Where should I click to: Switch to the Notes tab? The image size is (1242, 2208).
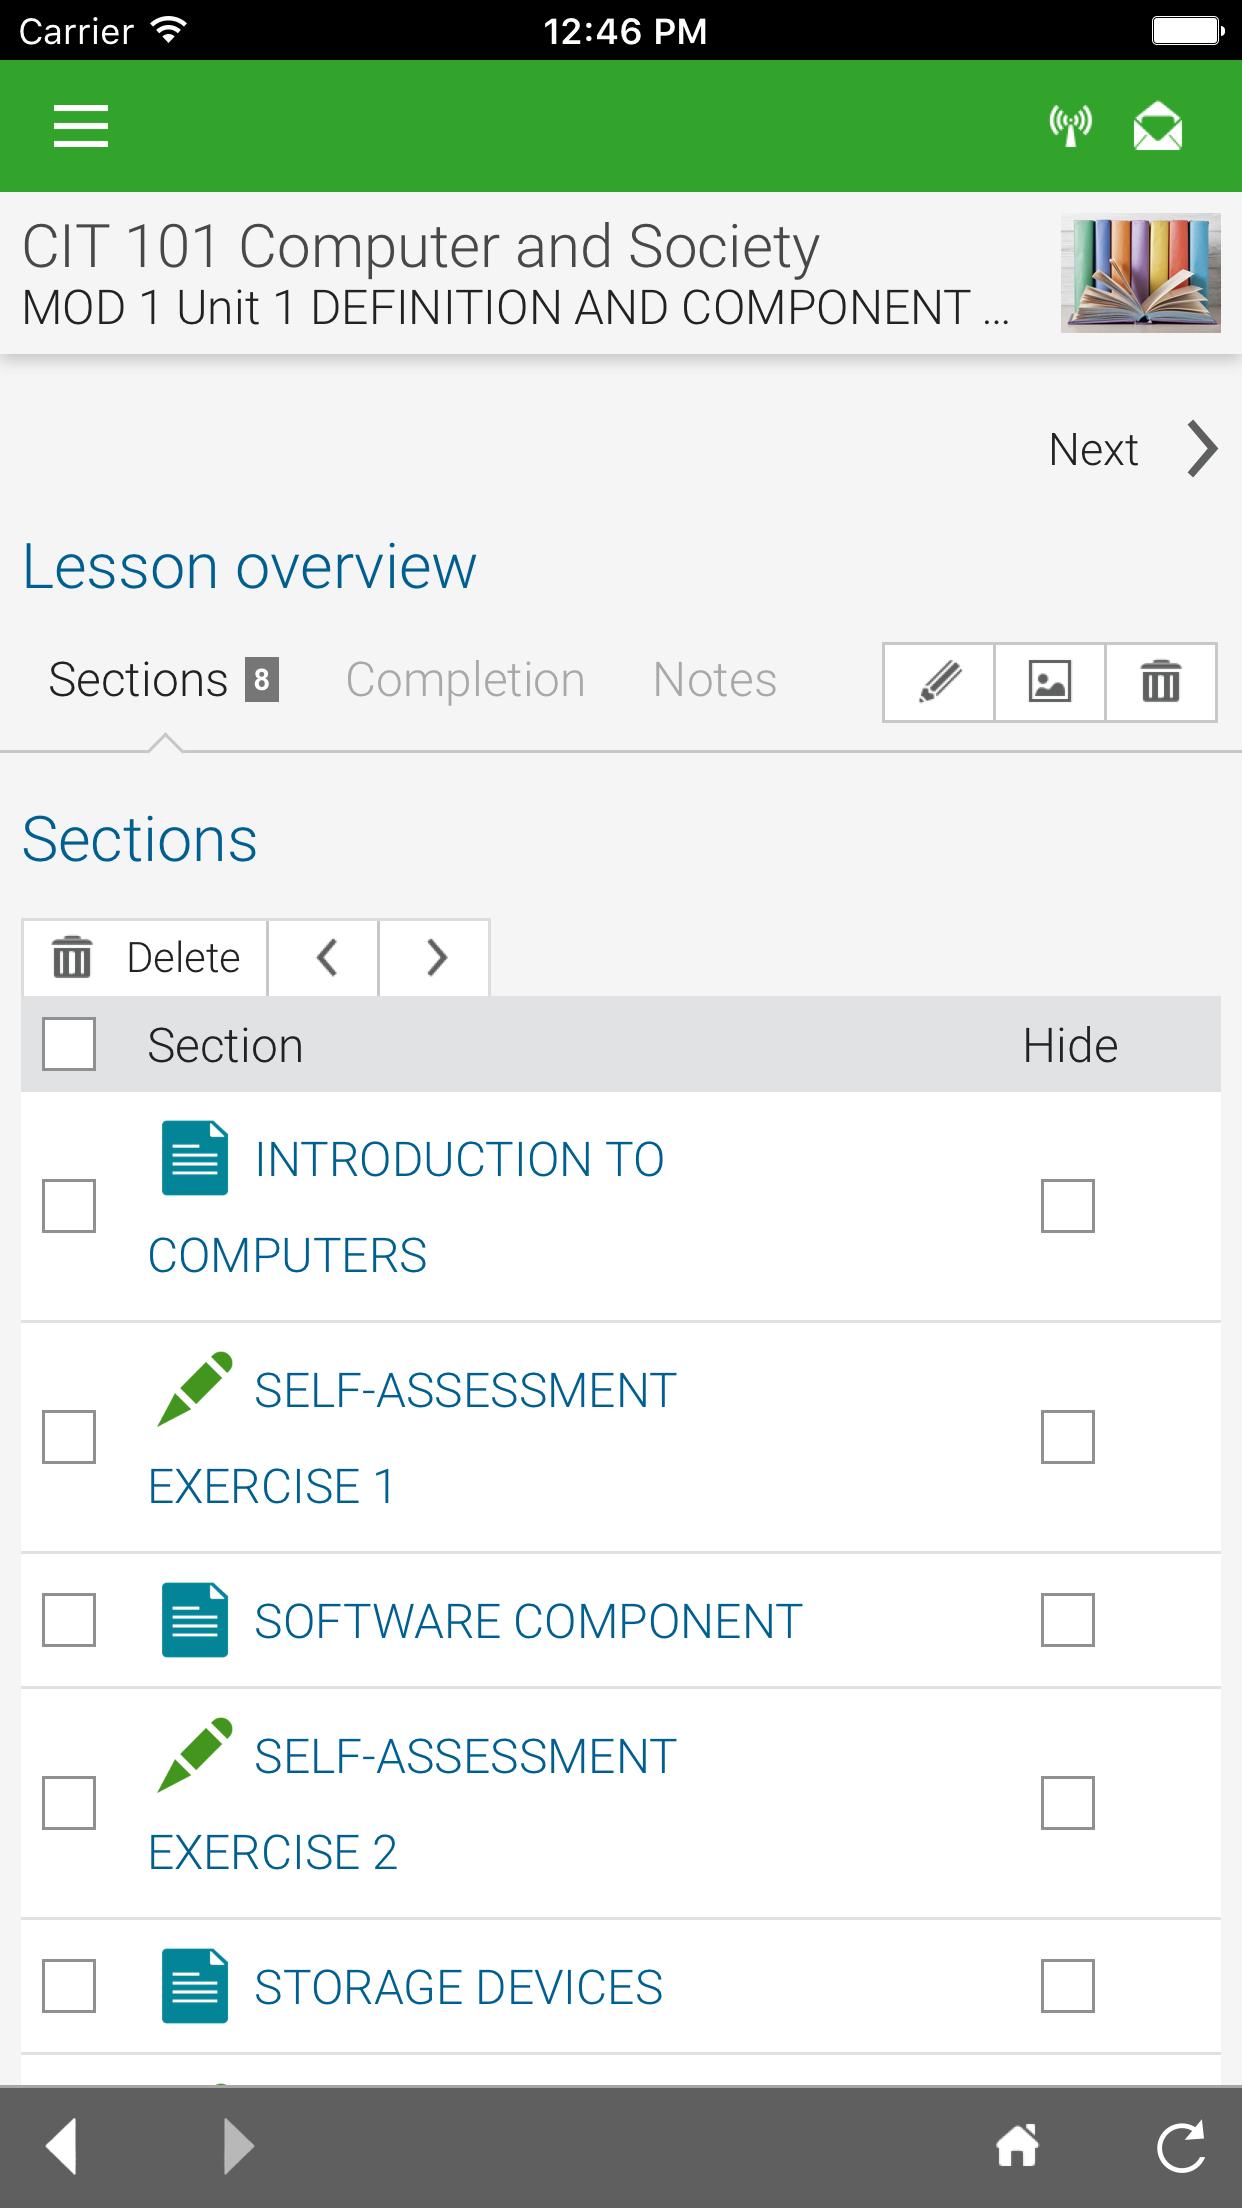click(715, 681)
